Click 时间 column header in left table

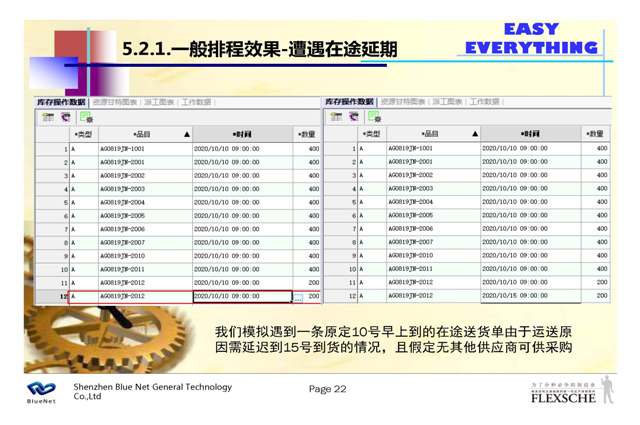tap(241, 134)
